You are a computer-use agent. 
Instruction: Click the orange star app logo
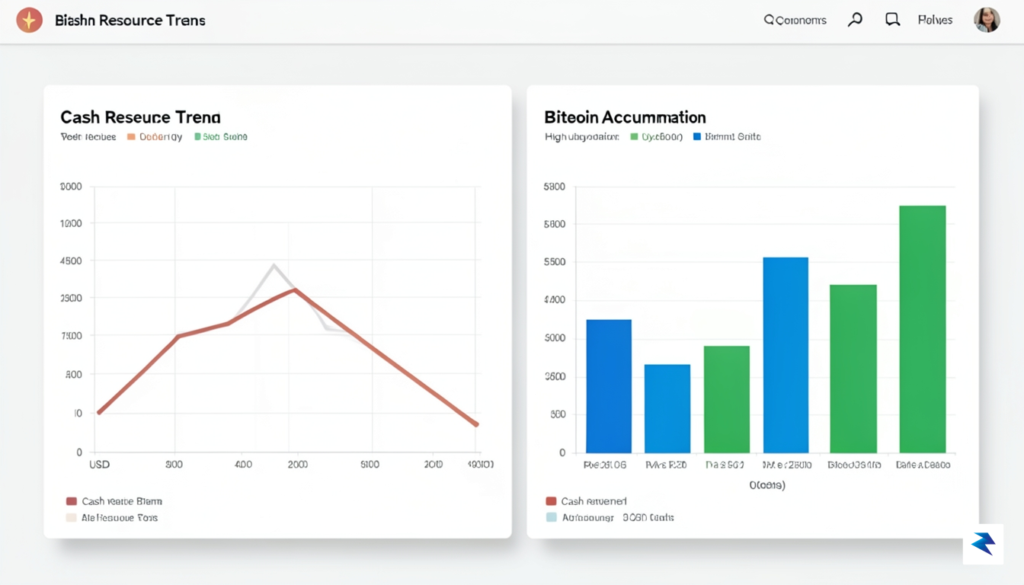[x=29, y=20]
